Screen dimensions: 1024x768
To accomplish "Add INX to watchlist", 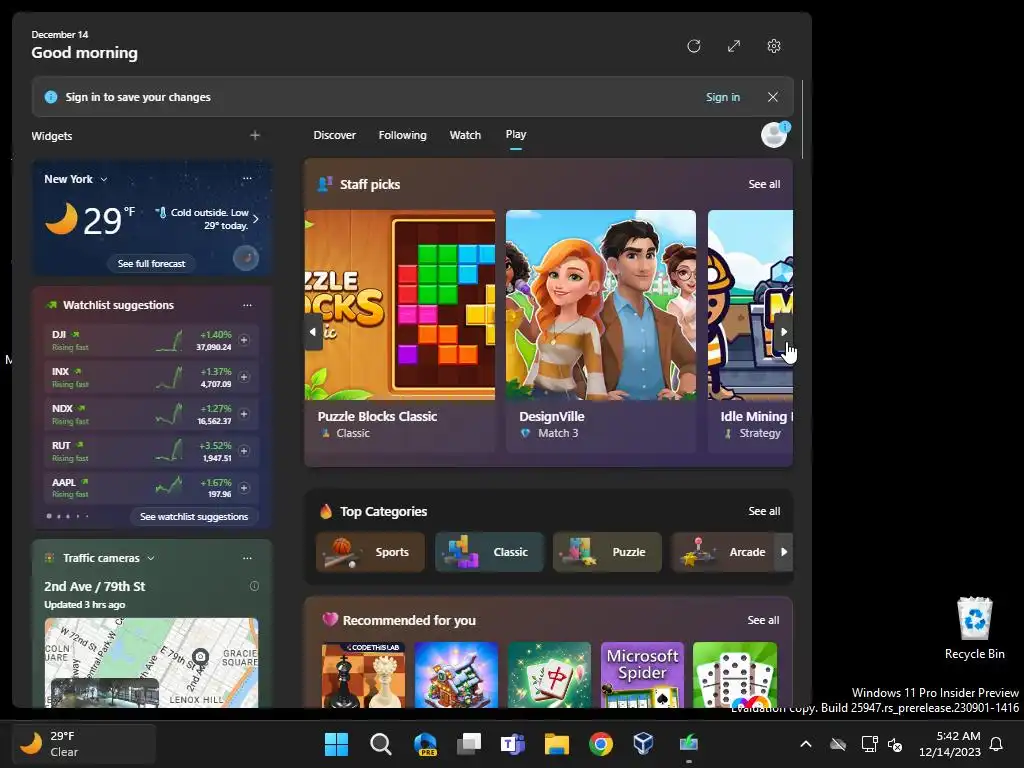I will [x=244, y=377].
